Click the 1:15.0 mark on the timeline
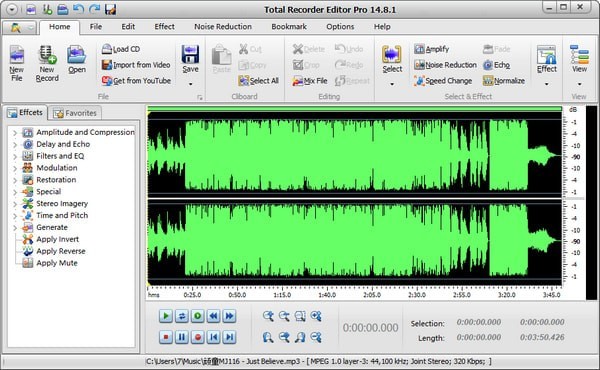 click(x=282, y=295)
